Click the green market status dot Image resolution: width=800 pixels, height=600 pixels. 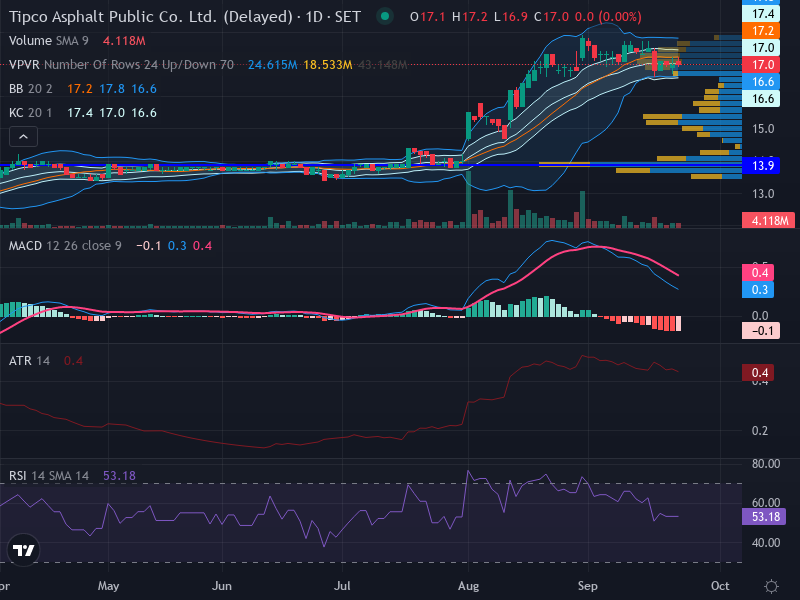click(385, 16)
